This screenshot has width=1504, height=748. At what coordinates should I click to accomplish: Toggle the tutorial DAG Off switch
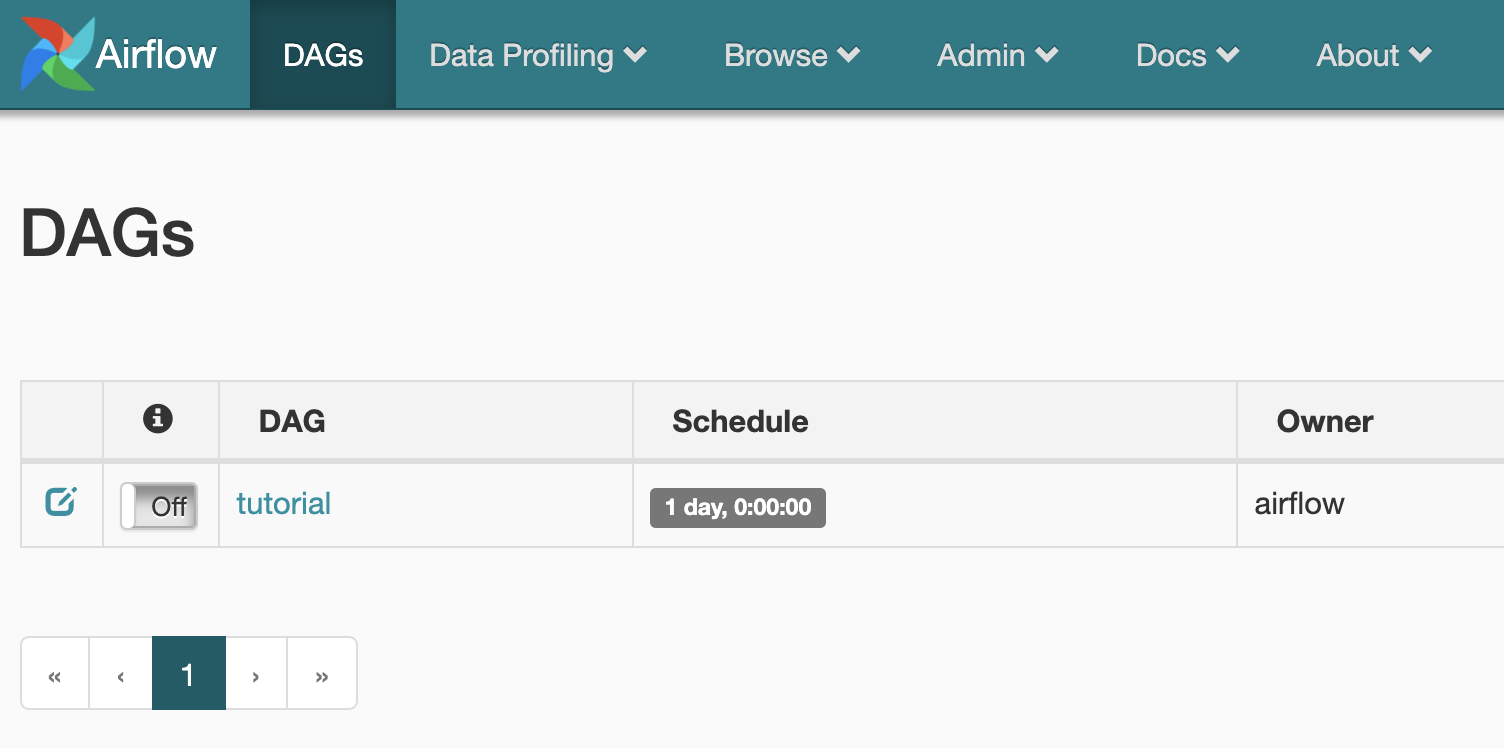159,506
